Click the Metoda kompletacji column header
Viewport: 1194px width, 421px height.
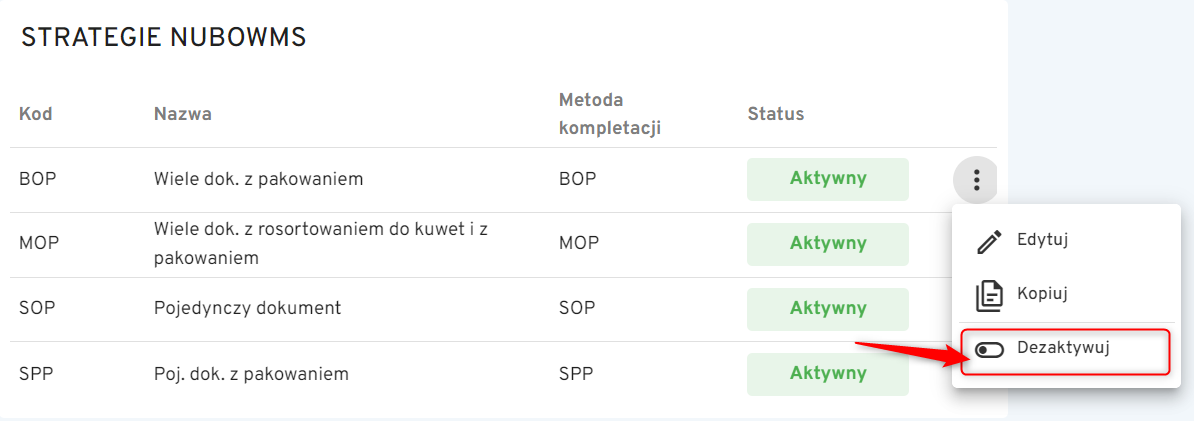pyautogui.click(x=610, y=114)
